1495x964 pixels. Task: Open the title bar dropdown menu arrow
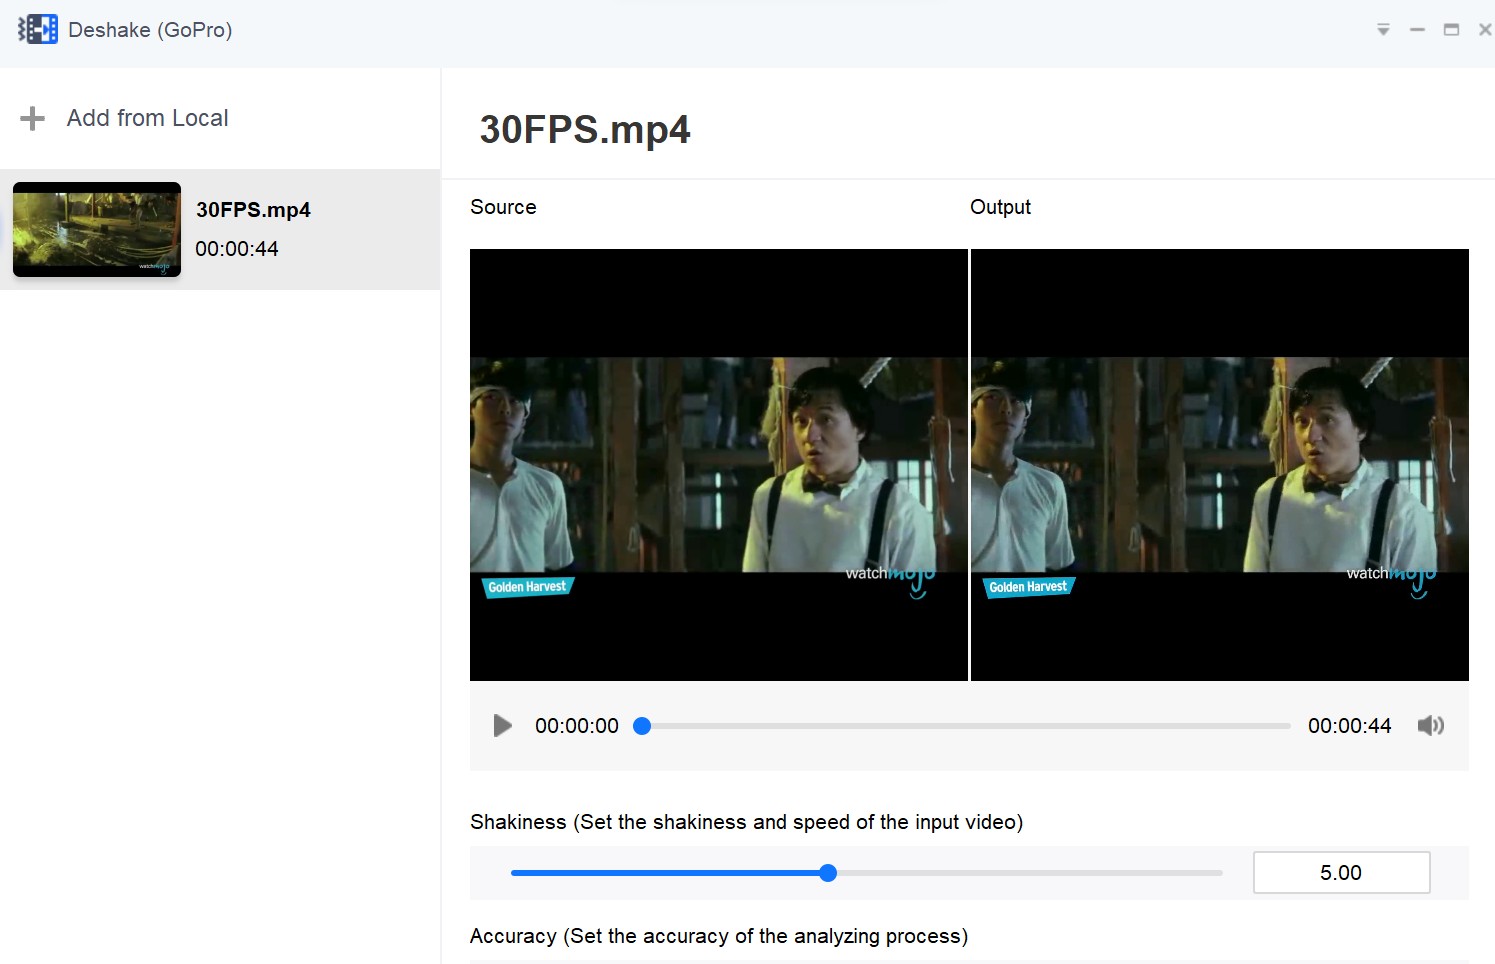(x=1383, y=30)
